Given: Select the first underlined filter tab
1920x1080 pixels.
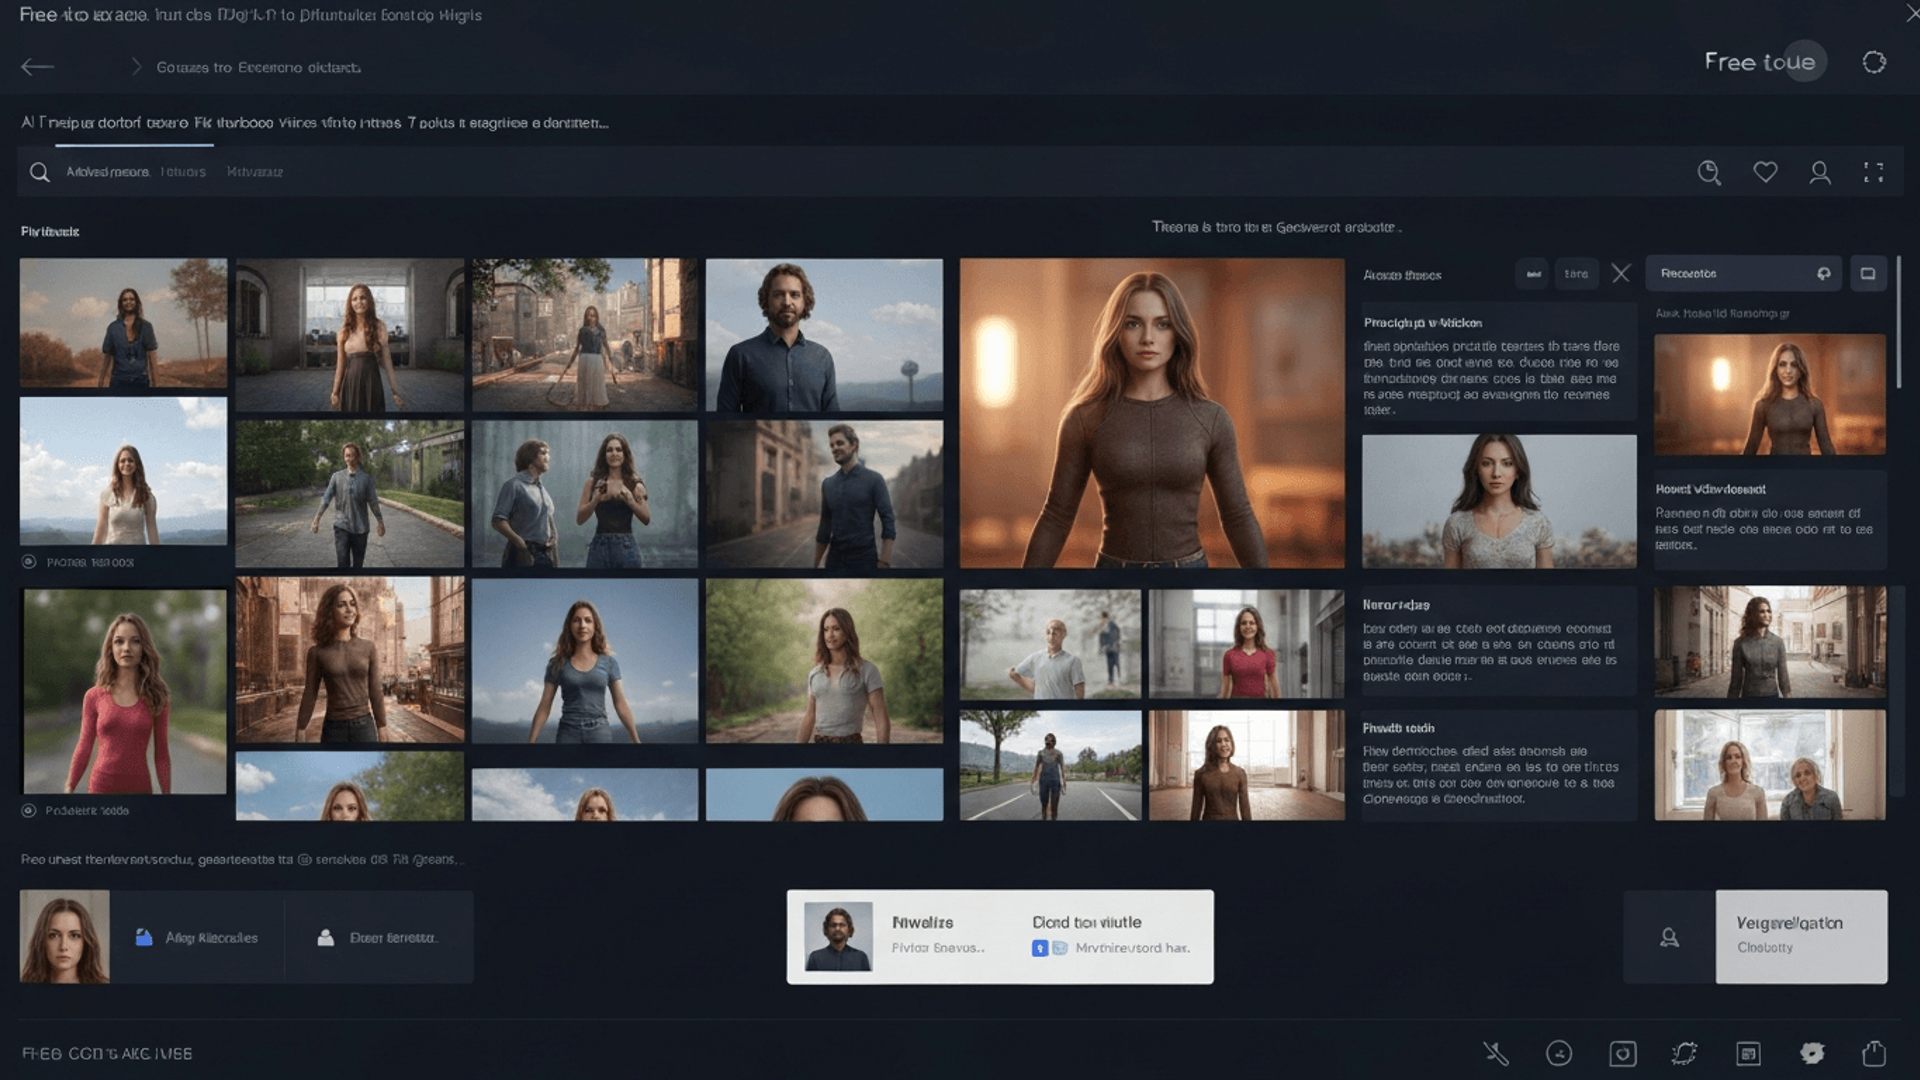Looking at the screenshot, I should (108, 172).
